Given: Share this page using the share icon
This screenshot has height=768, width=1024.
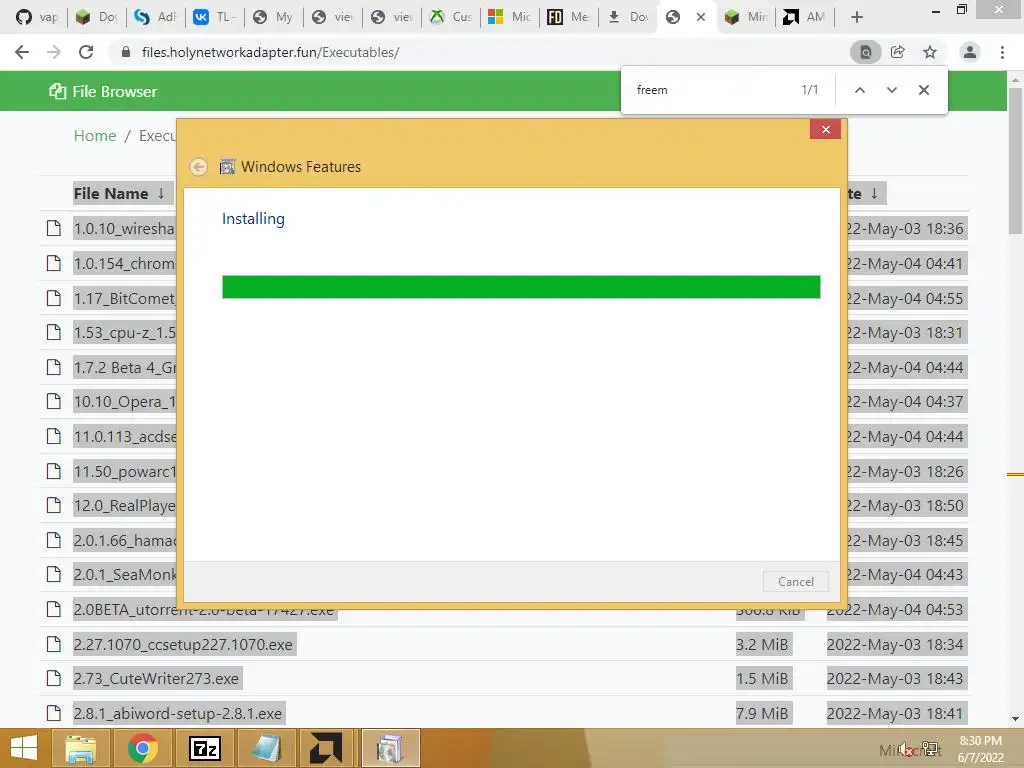Looking at the screenshot, I should (x=897, y=52).
